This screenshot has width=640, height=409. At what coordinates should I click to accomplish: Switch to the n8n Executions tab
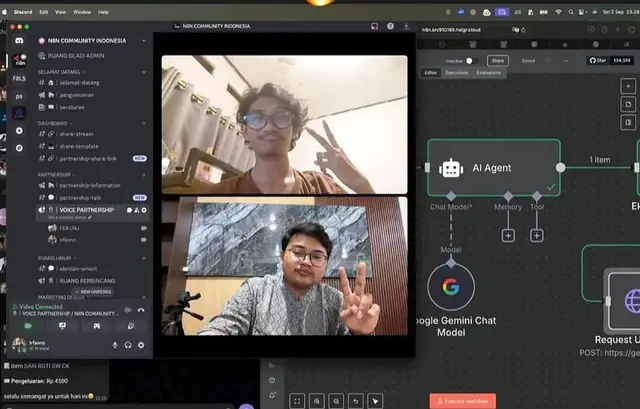(x=456, y=73)
